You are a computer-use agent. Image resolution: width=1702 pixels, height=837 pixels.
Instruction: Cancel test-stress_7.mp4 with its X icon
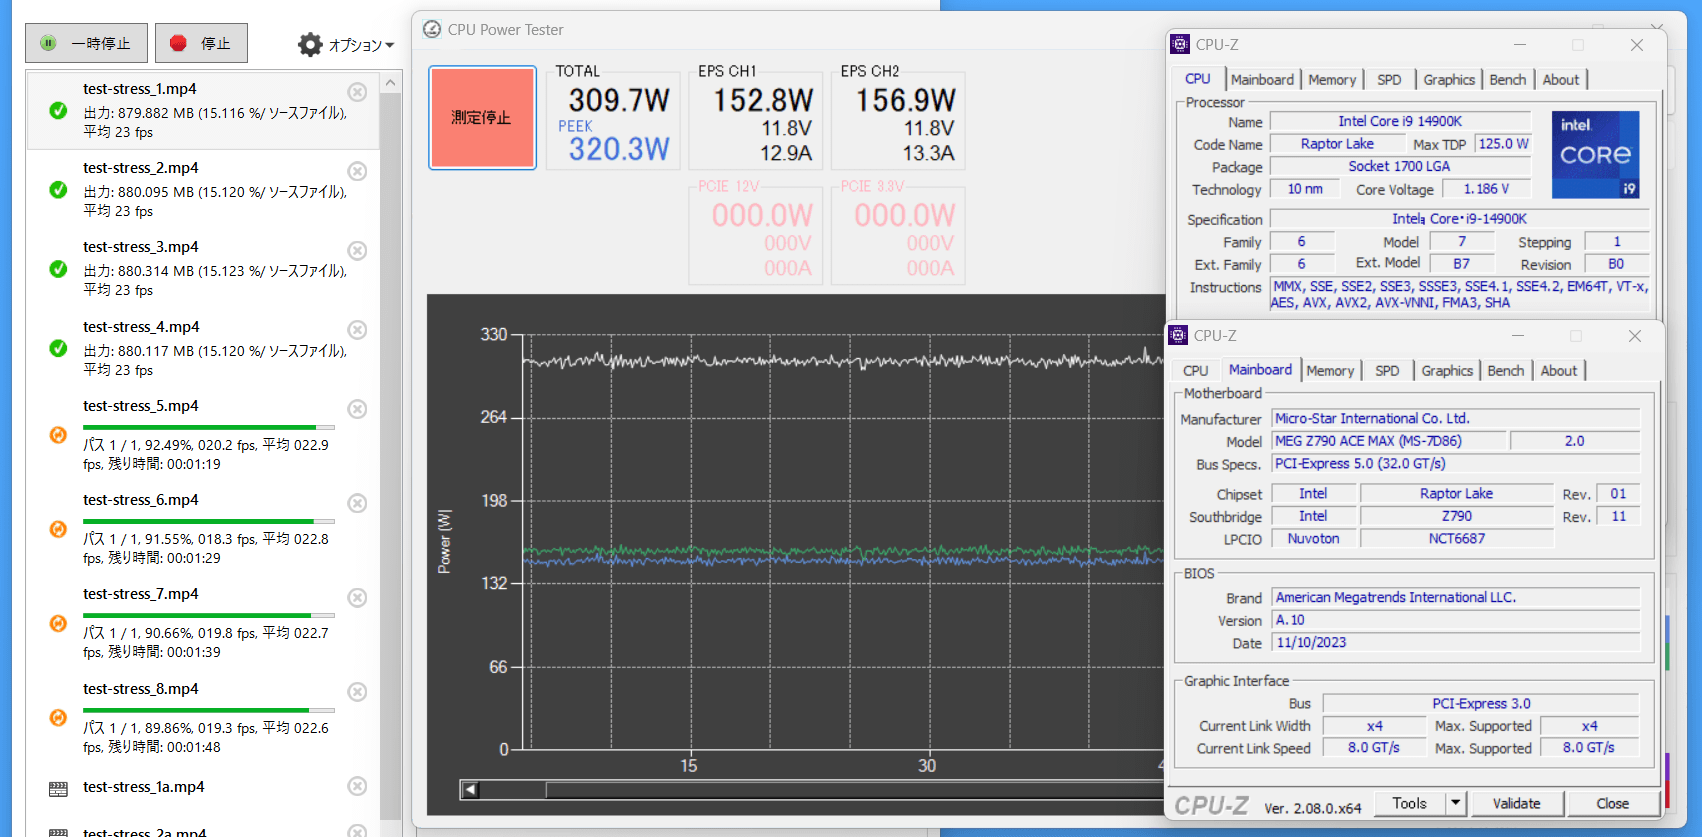point(357,597)
